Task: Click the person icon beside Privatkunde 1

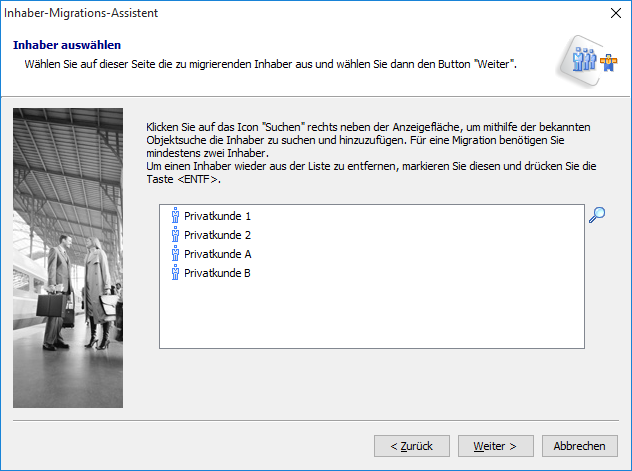Action: pyautogui.click(x=175, y=216)
